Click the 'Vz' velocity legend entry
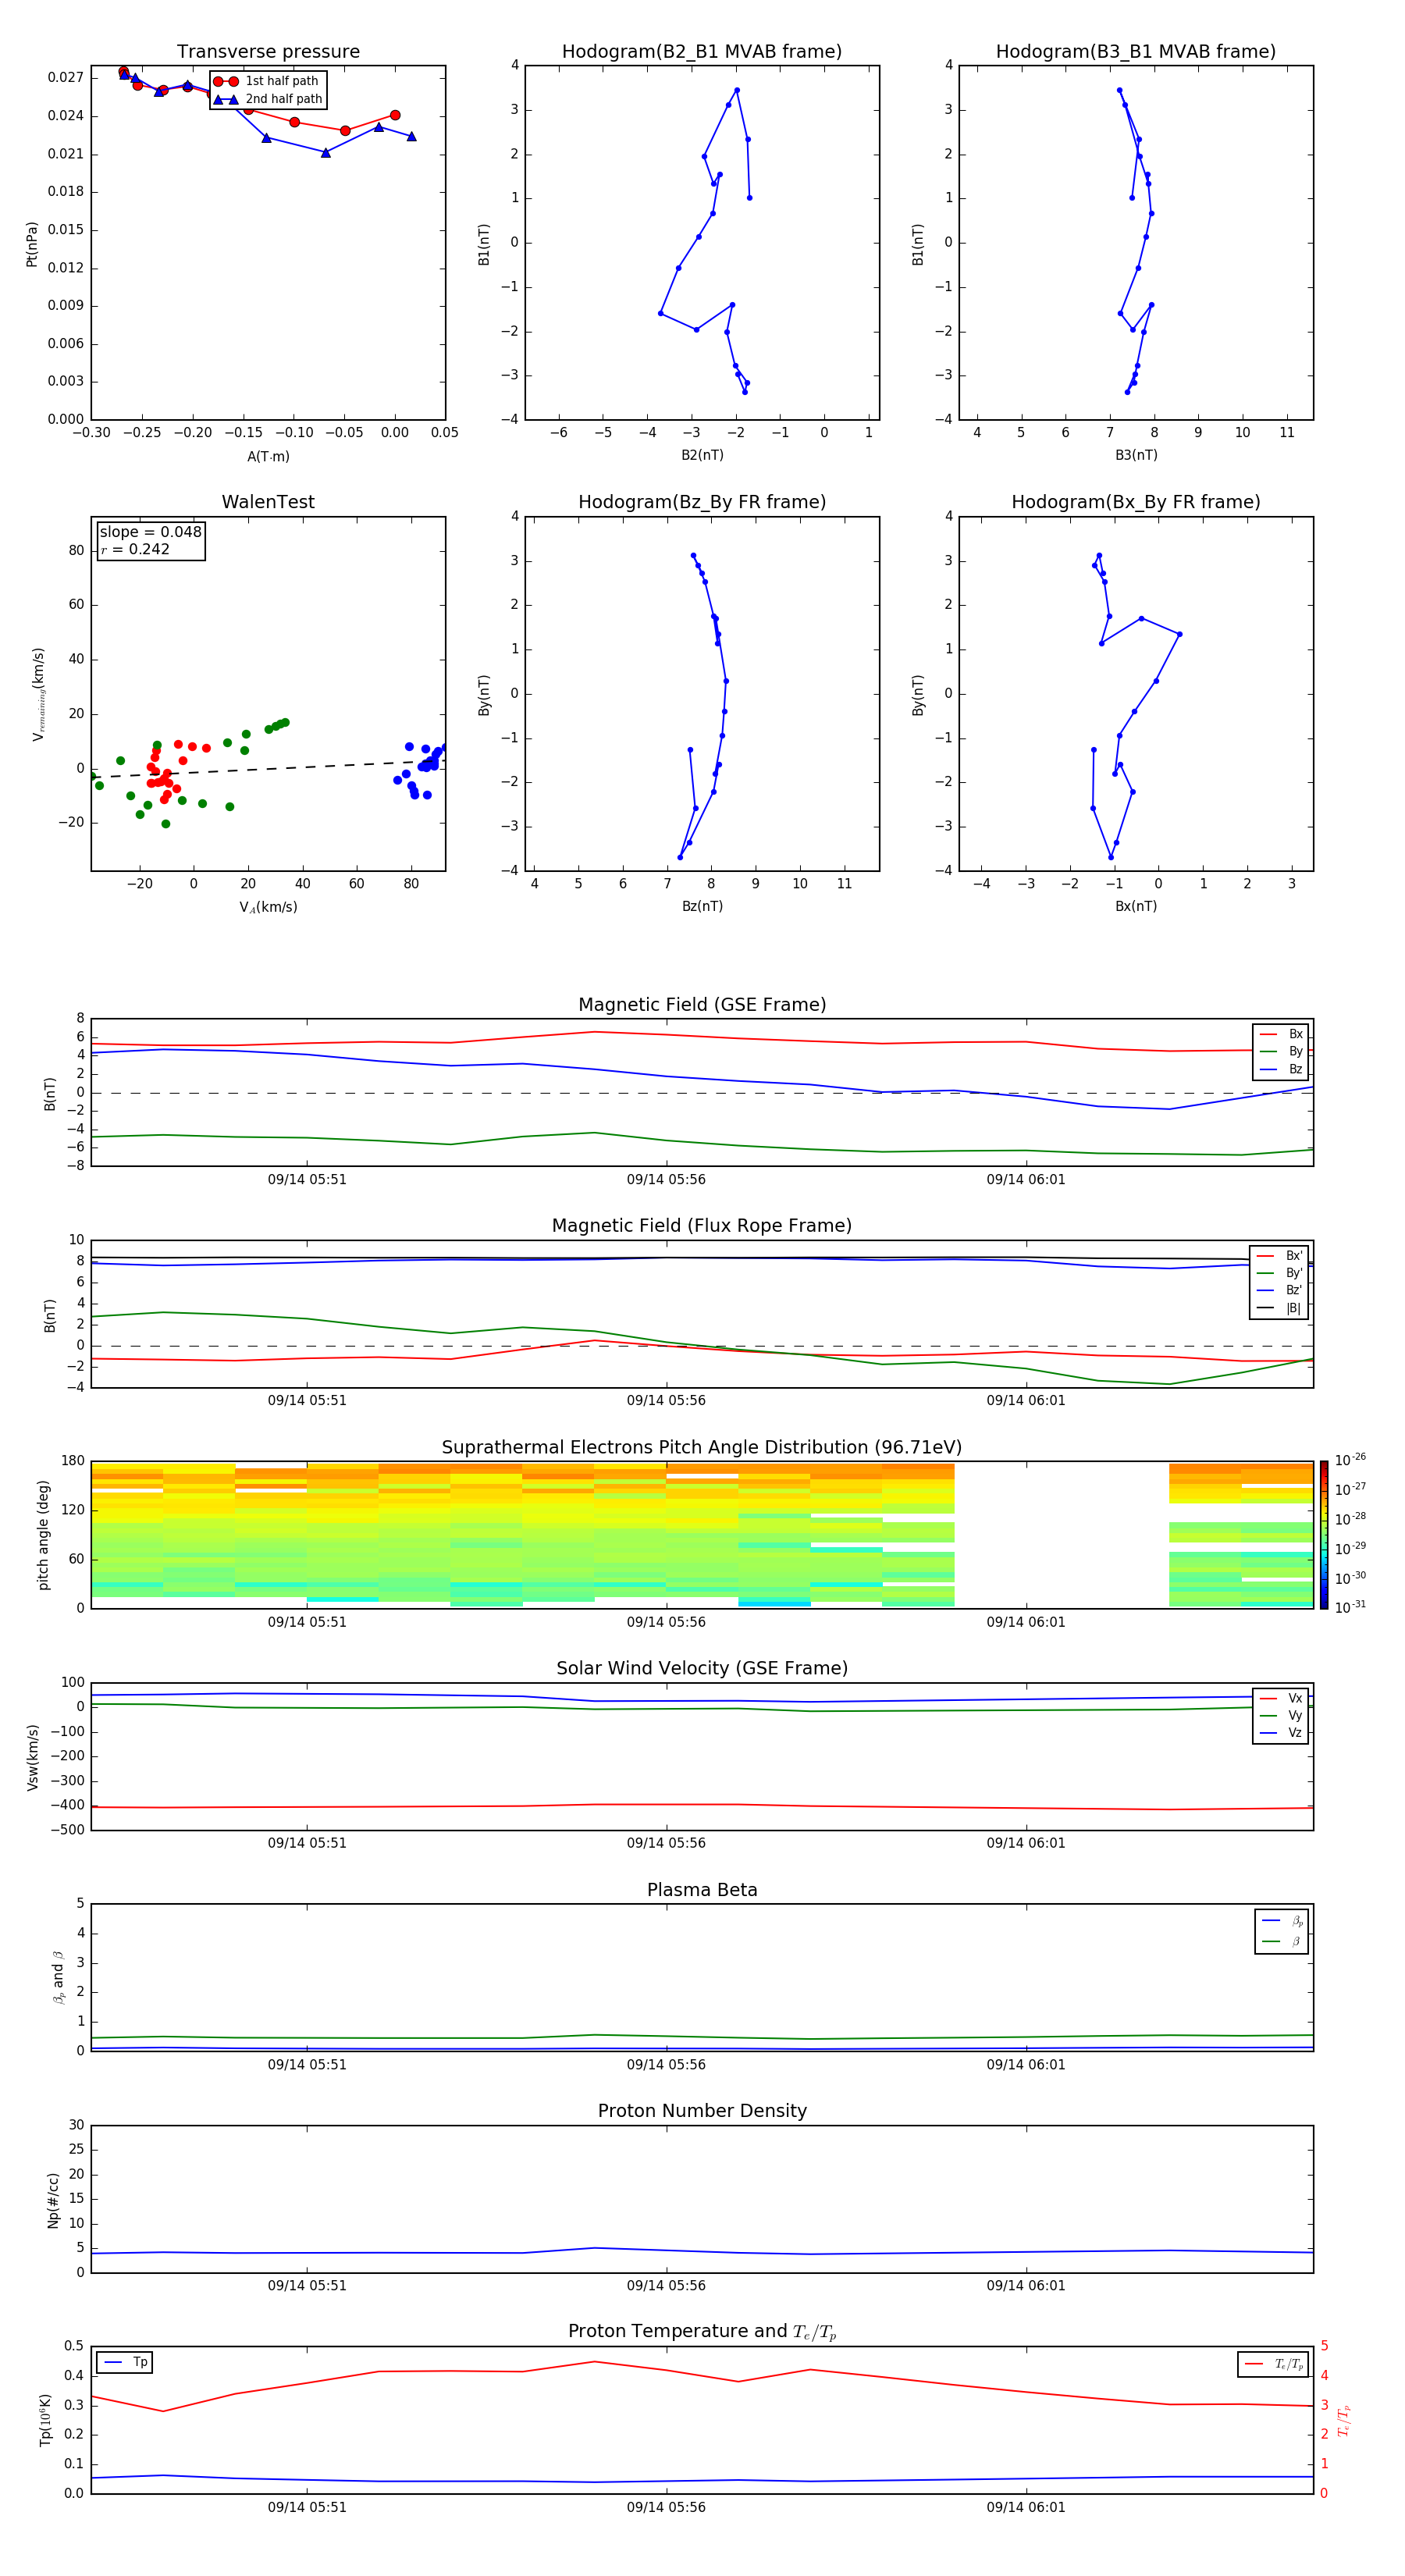The width and height of the screenshot is (1405, 2576). pyautogui.click(x=1281, y=1733)
